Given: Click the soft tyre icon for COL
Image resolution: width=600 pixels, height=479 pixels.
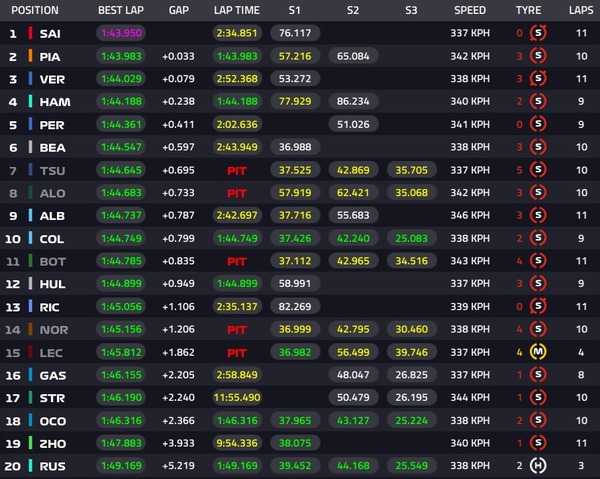Looking at the screenshot, I should [x=538, y=238].
